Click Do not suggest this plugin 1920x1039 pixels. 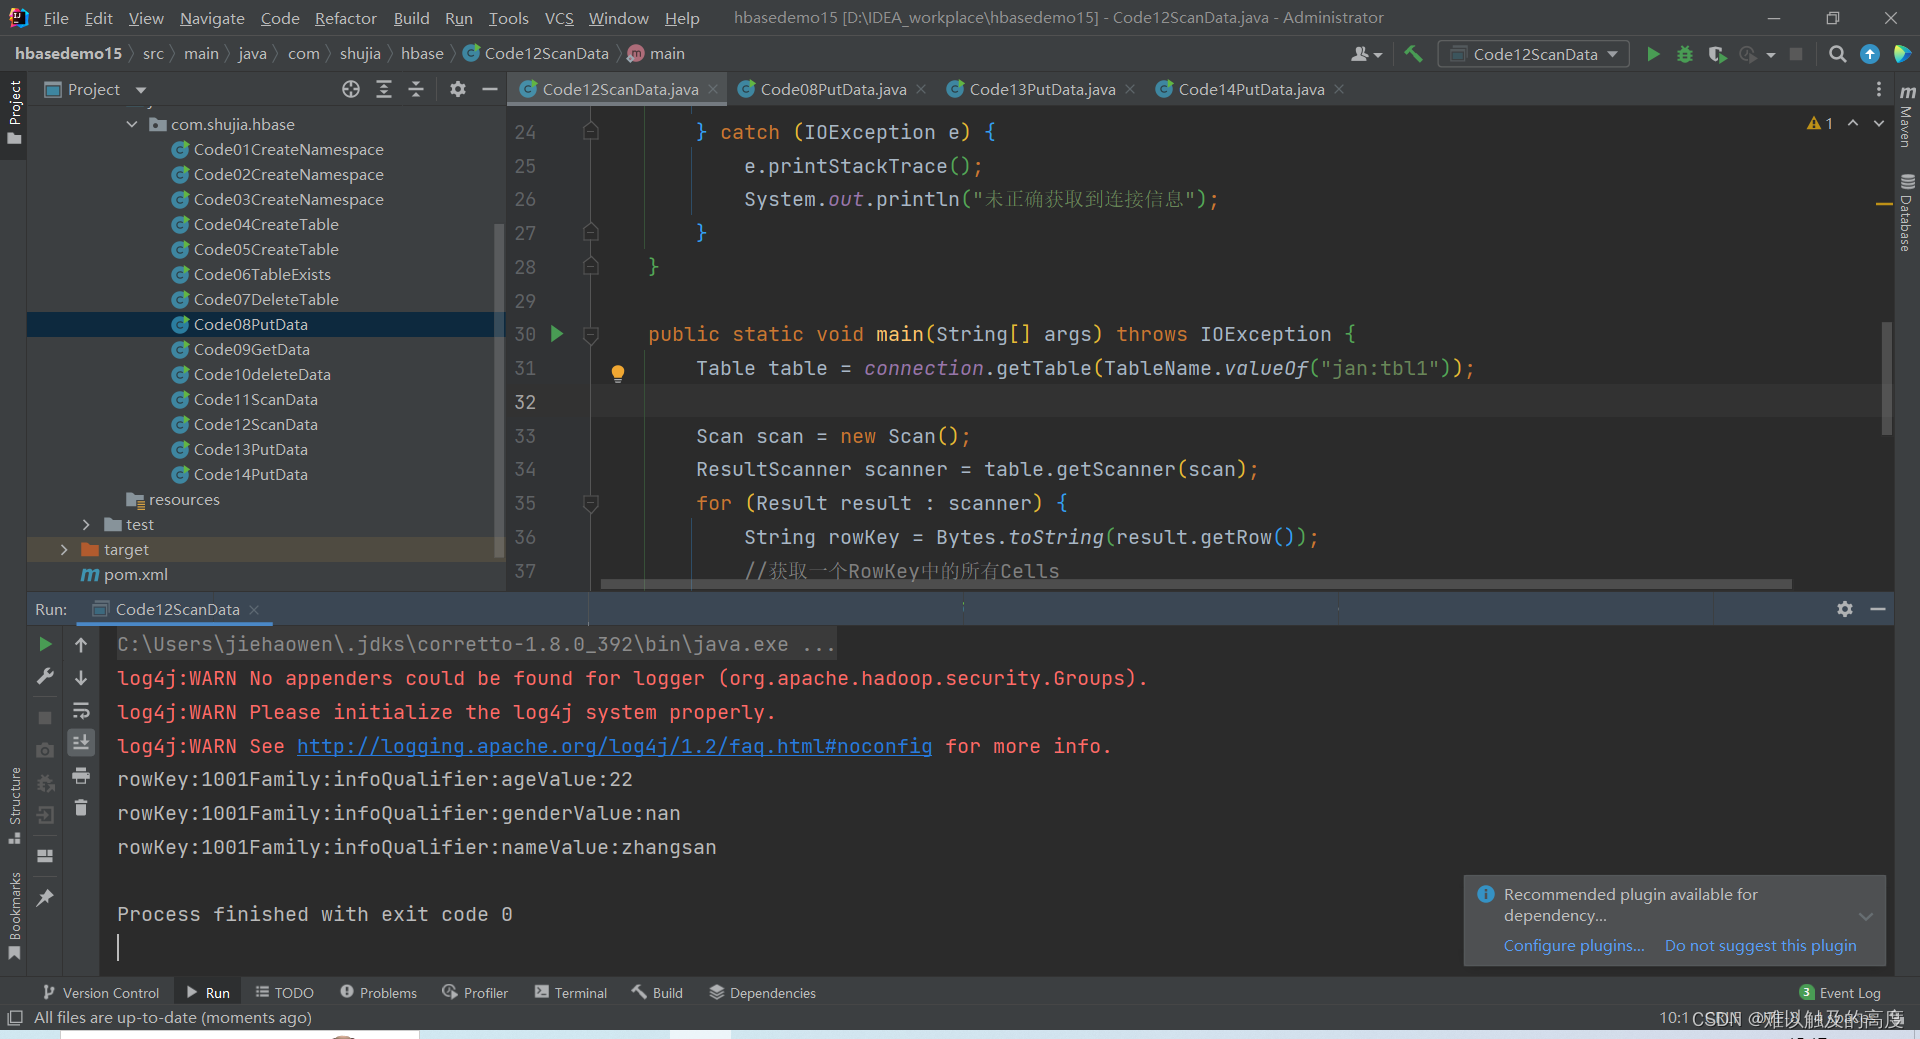click(x=1760, y=946)
